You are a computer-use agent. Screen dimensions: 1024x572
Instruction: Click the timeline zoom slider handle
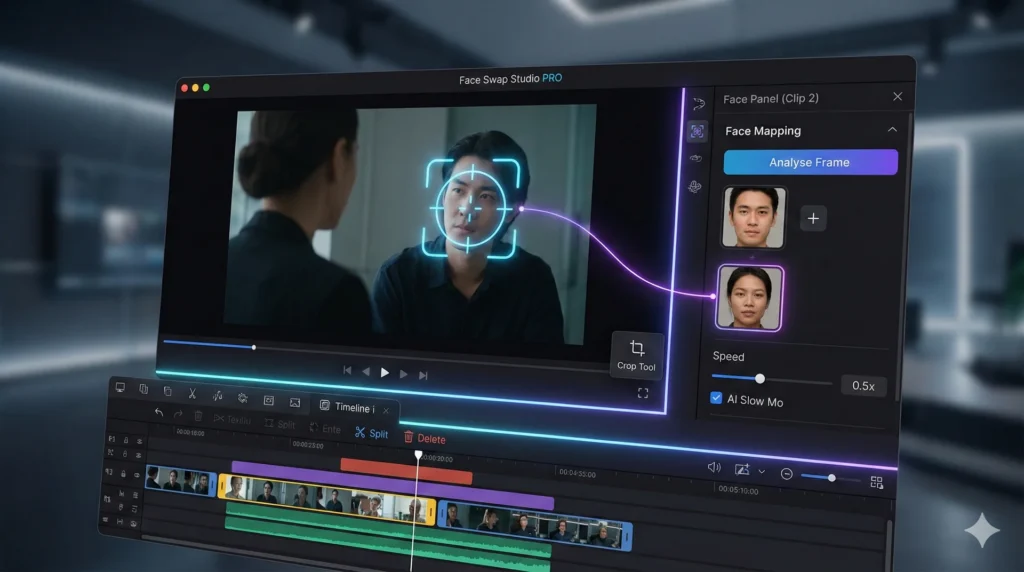(x=831, y=478)
